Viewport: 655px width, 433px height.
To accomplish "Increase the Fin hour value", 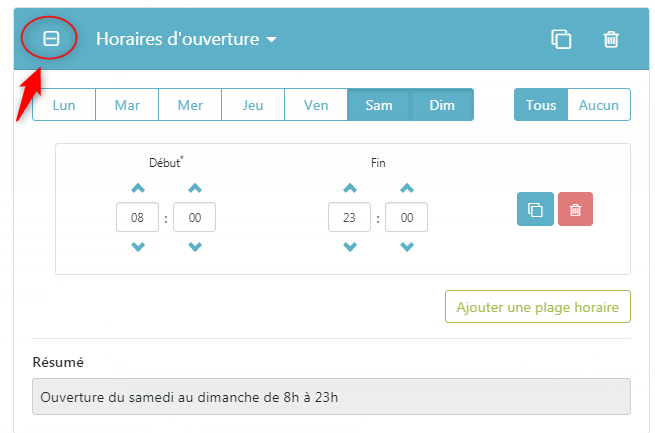I will click(x=350, y=188).
